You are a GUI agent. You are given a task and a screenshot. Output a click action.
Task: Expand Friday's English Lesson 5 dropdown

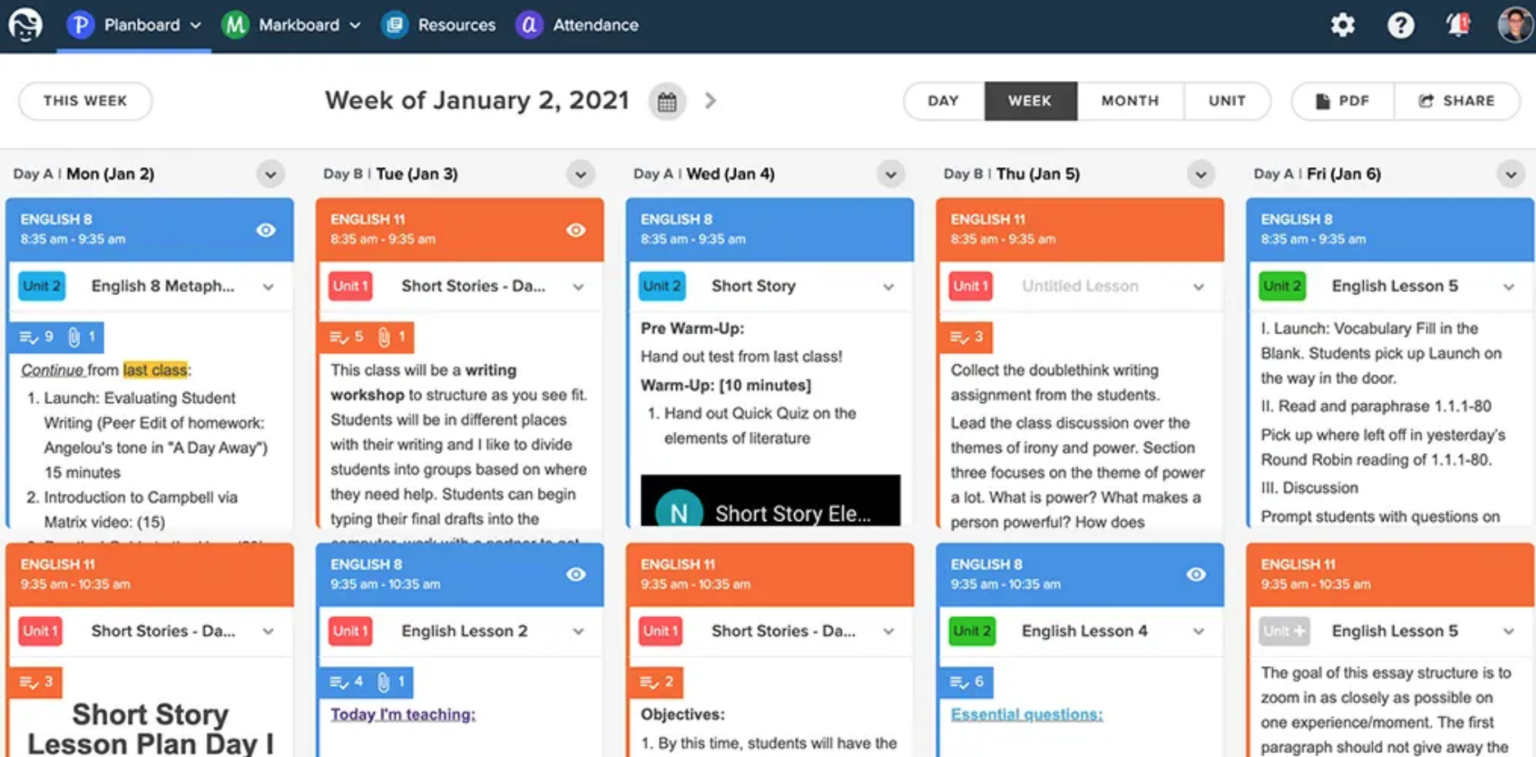point(1508,286)
